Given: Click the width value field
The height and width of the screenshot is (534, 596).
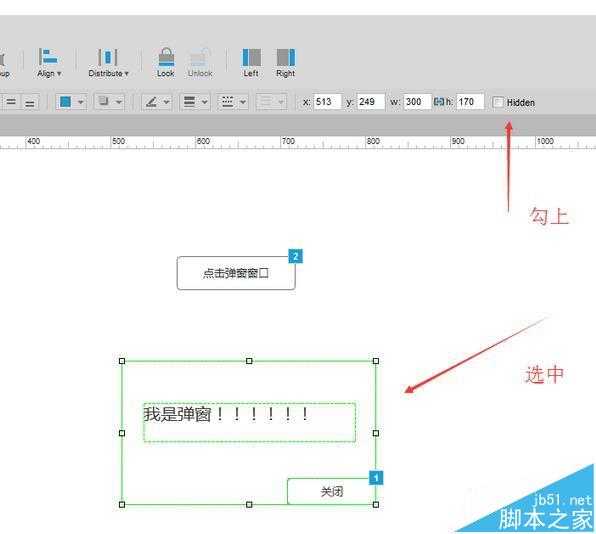Looking at the screenshot, I should point(417,102).
